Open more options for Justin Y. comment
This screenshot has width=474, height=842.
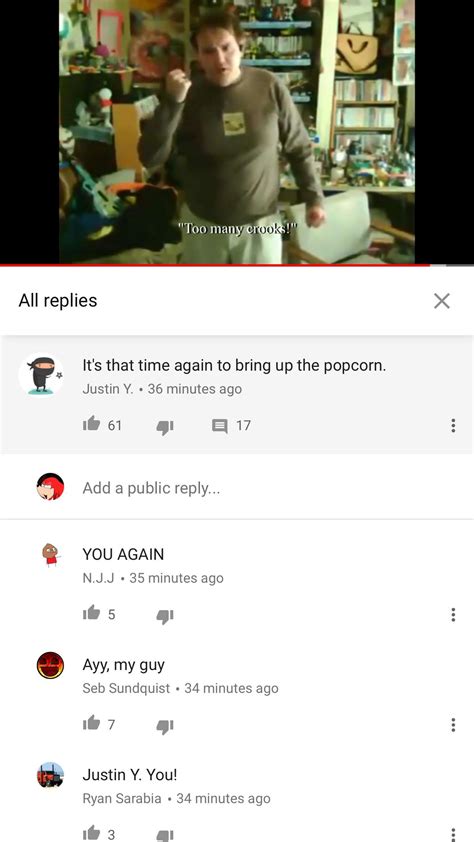[x=453, y=426]
